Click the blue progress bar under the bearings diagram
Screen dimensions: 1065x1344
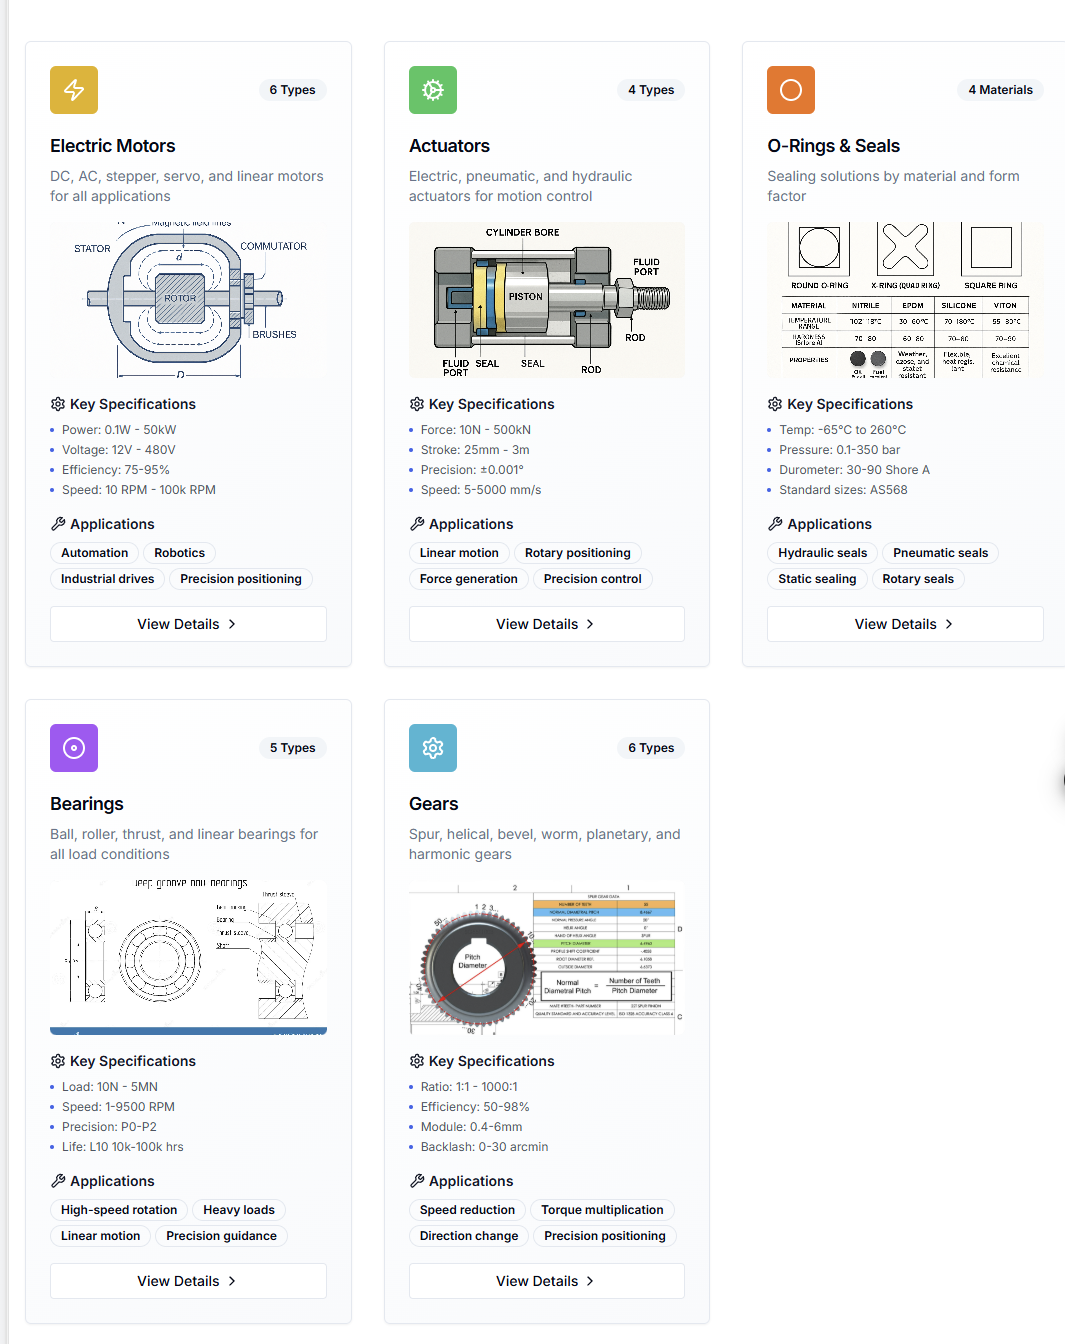(x=187, y=1030)
